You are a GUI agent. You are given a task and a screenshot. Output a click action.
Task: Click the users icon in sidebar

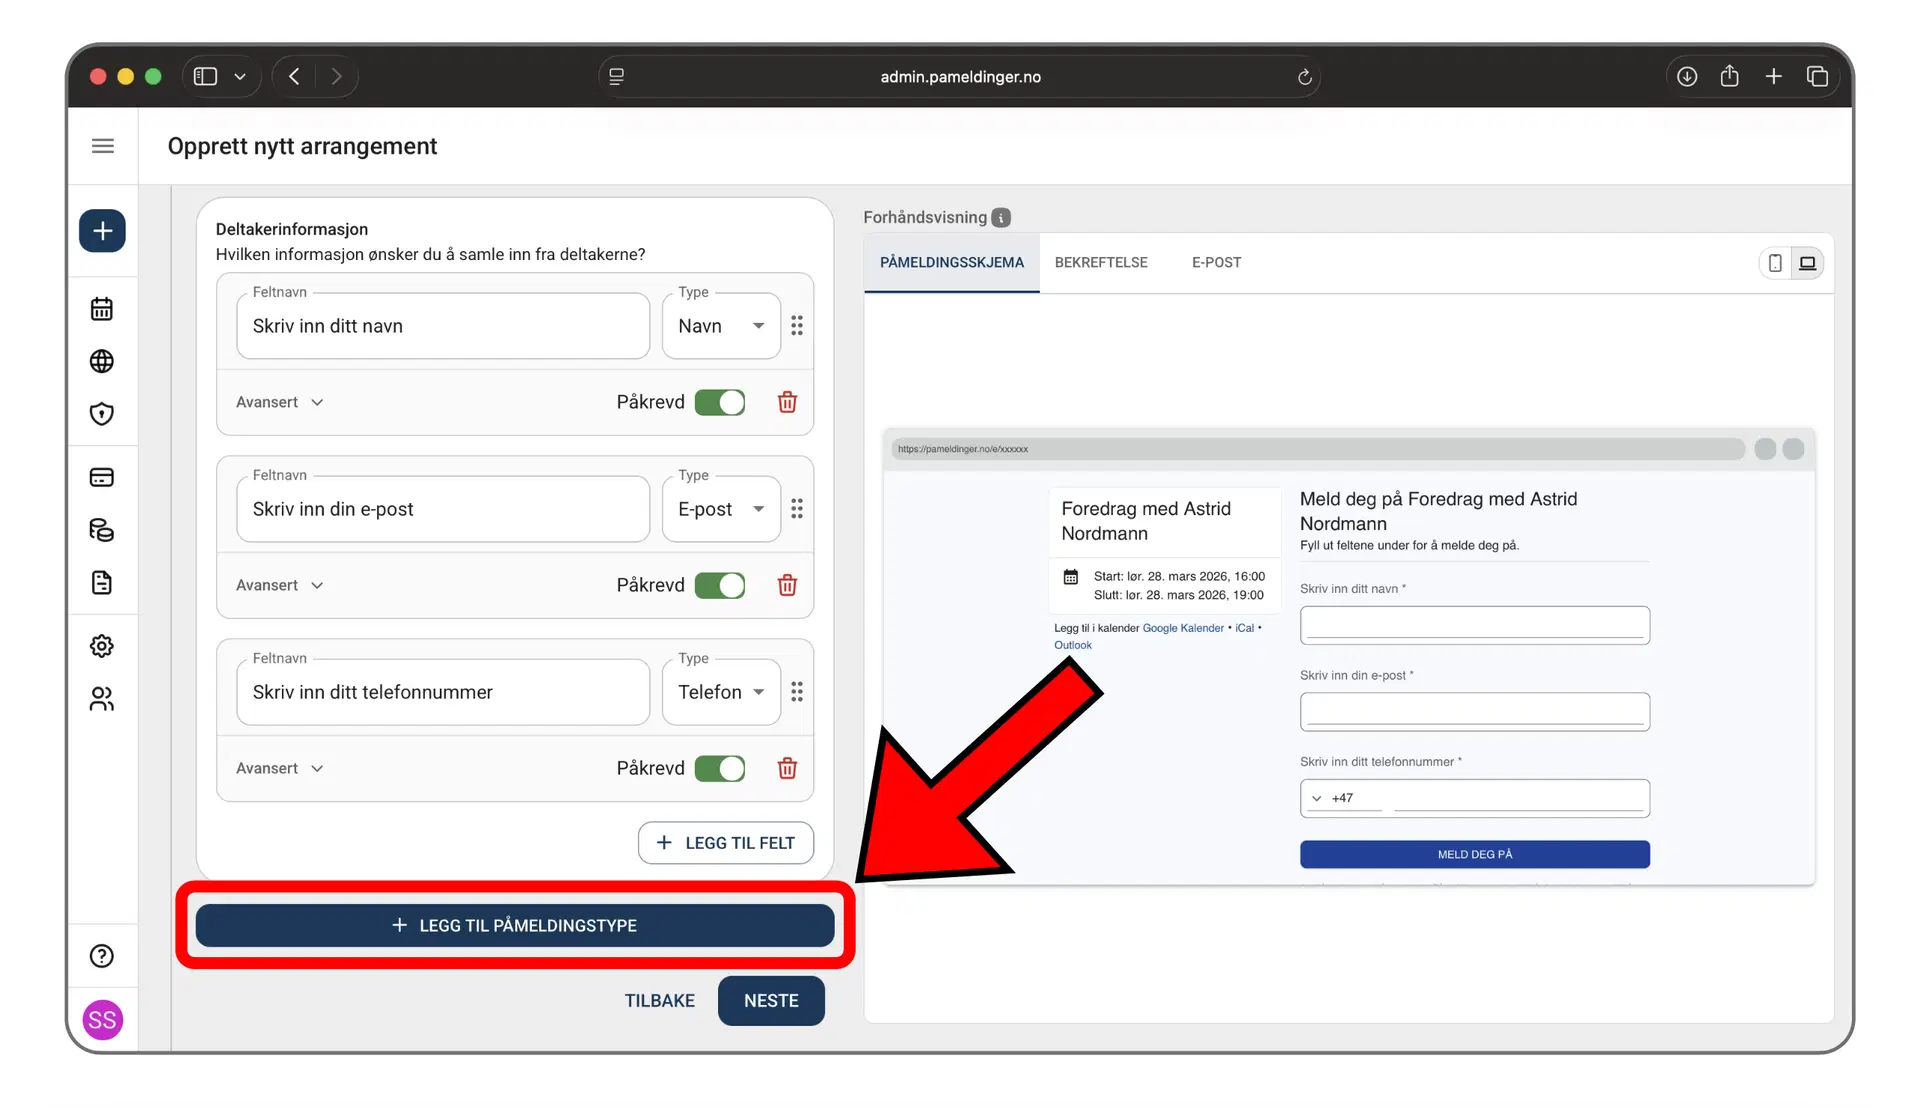point(102,699)
